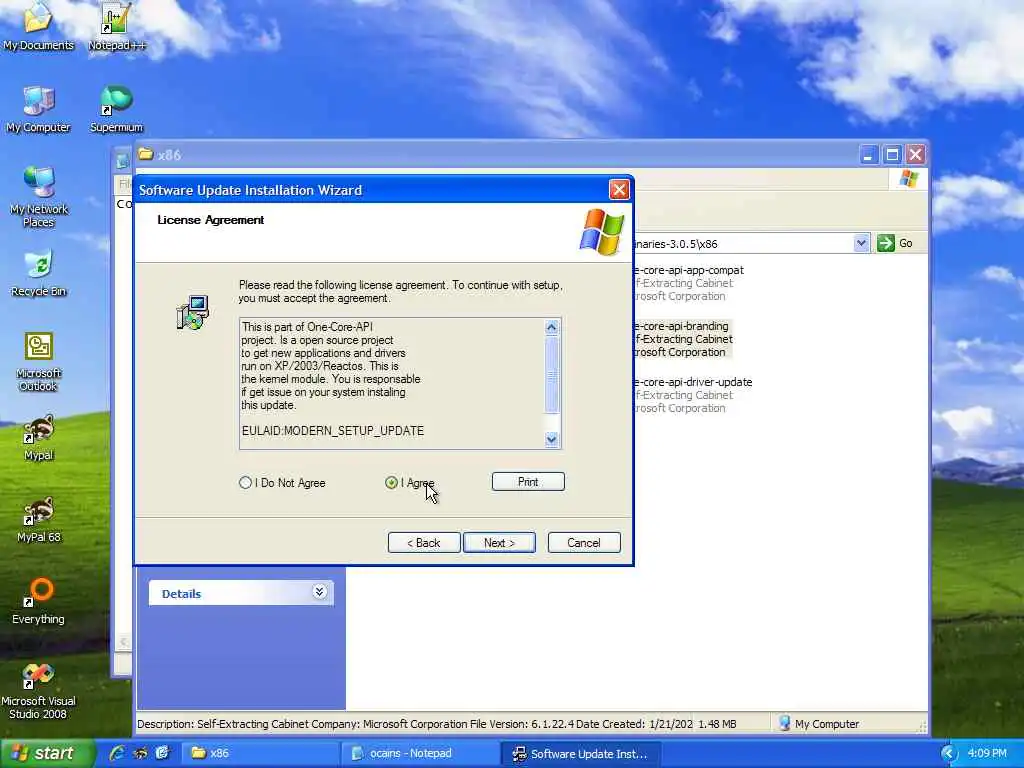
Task: Go Back in the installation wizard
Action: click(x=424, y=543)
